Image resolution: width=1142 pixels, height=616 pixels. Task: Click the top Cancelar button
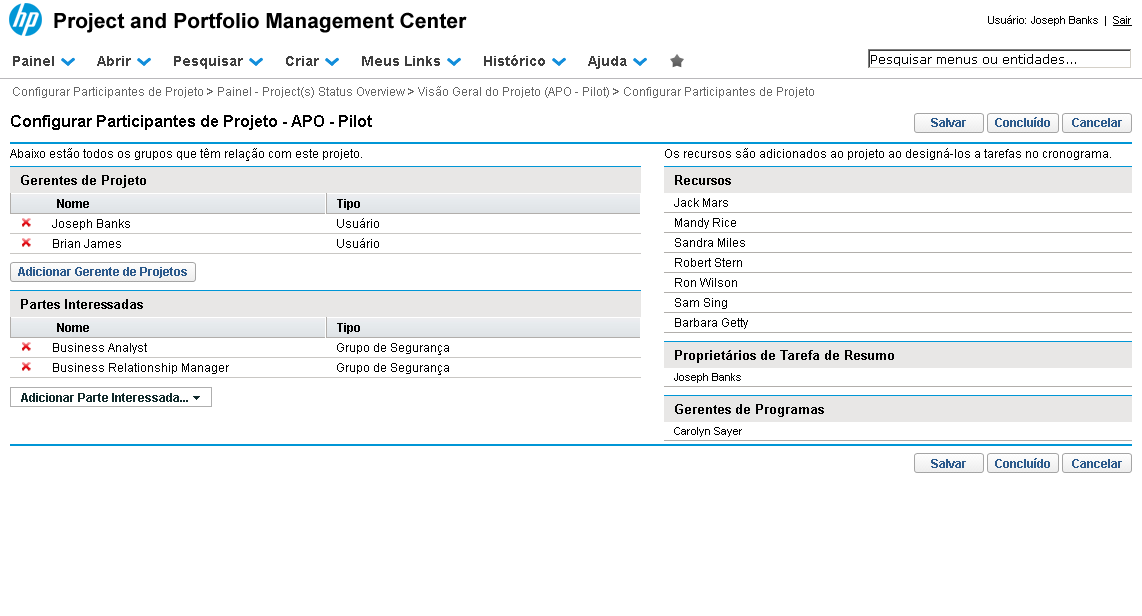(x=1096, y=123)
